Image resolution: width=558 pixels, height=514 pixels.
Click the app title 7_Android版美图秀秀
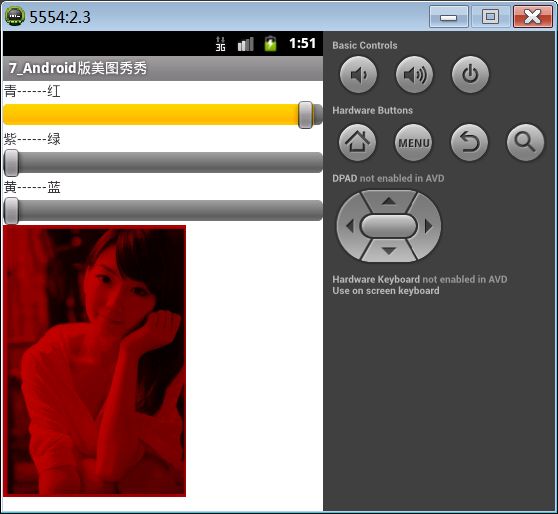pos(78,68)
